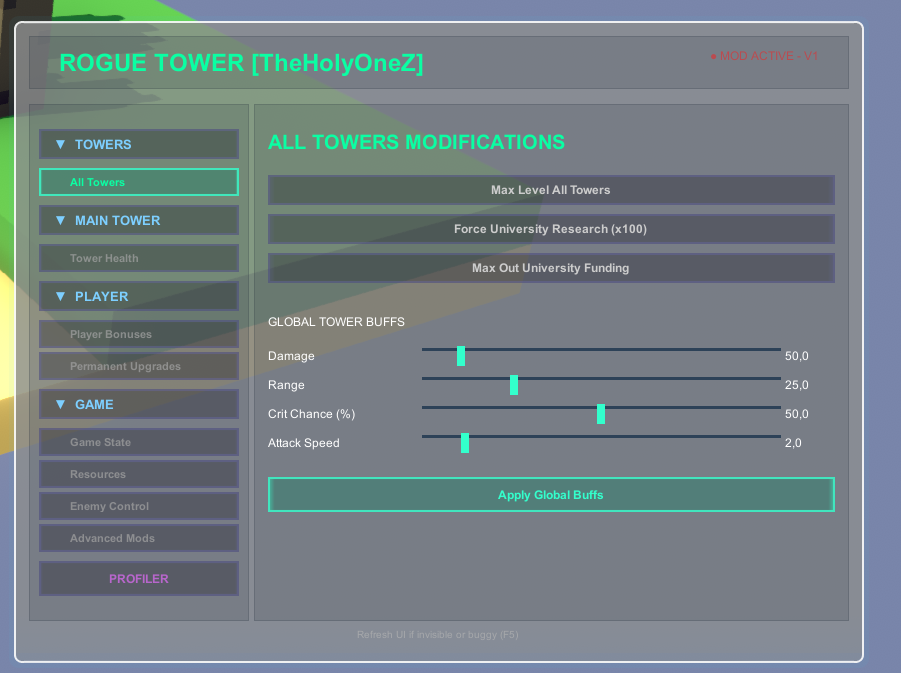Select the All Towers panel

coord(138,182)
